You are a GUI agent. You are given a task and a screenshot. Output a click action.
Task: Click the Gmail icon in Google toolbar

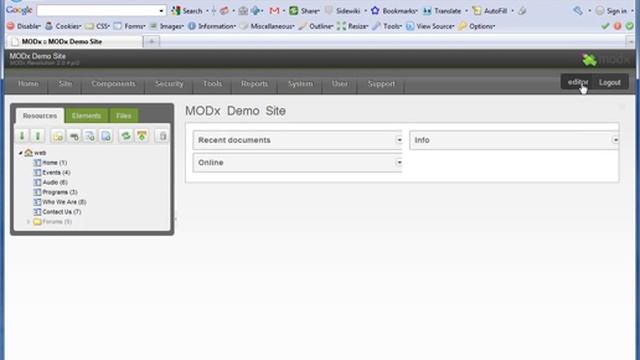click(274, 11)
